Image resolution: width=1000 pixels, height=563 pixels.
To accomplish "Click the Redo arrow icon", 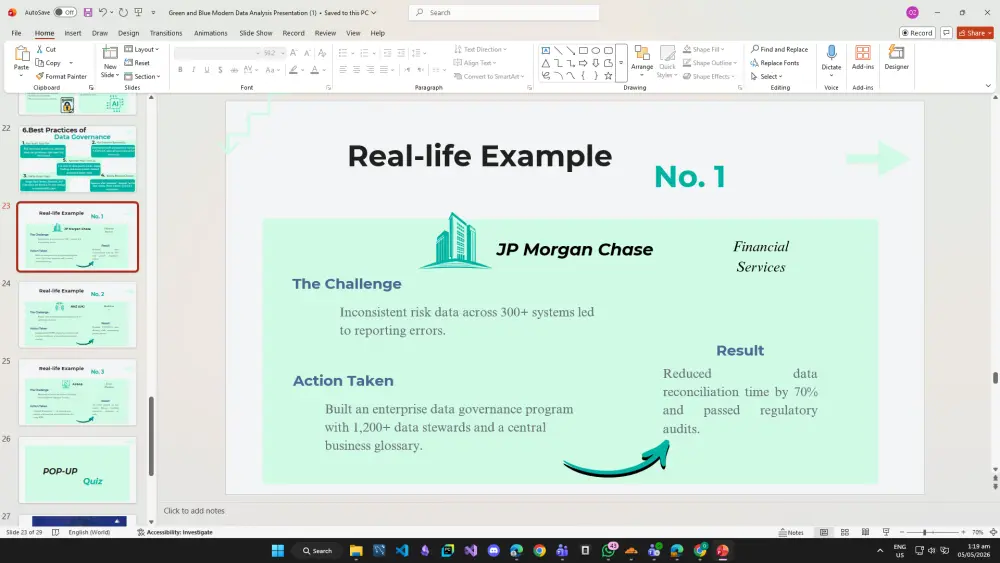I will (123, 12).
